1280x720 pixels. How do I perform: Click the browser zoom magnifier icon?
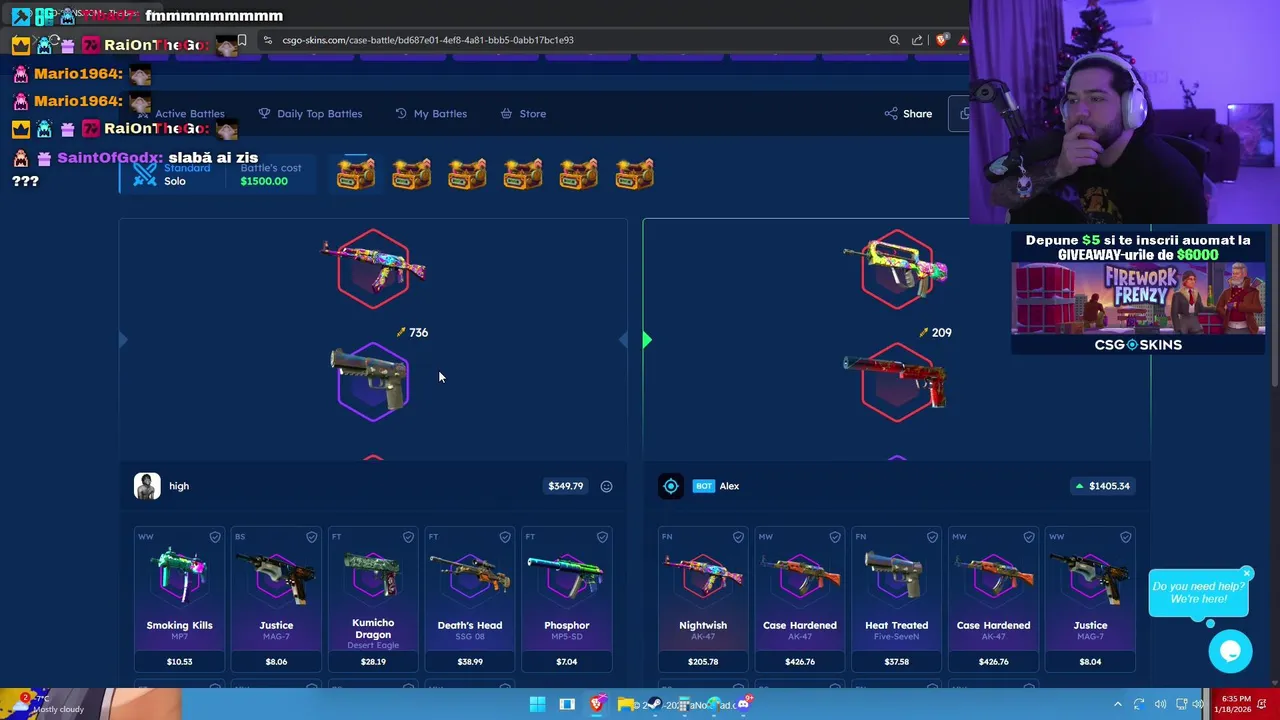click(x=894, y=40)
